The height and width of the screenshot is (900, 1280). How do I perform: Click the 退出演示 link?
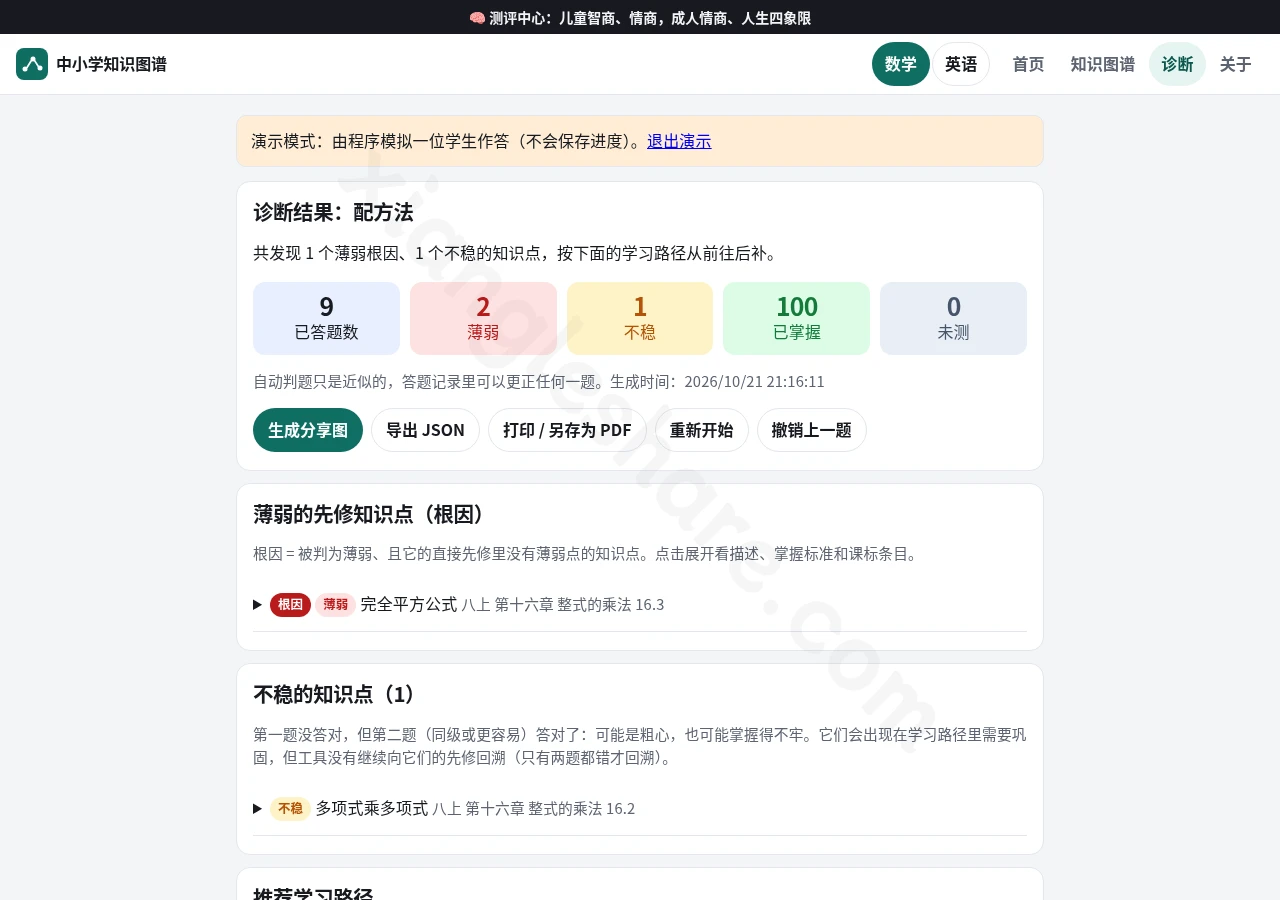click(x=679, y=141)
